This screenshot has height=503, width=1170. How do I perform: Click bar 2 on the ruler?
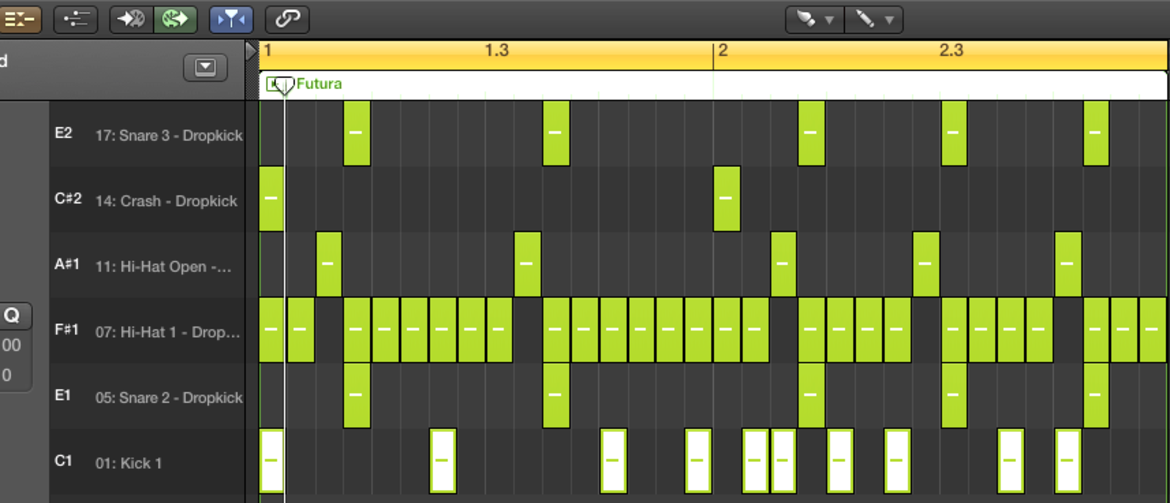(x=722, y=51)
